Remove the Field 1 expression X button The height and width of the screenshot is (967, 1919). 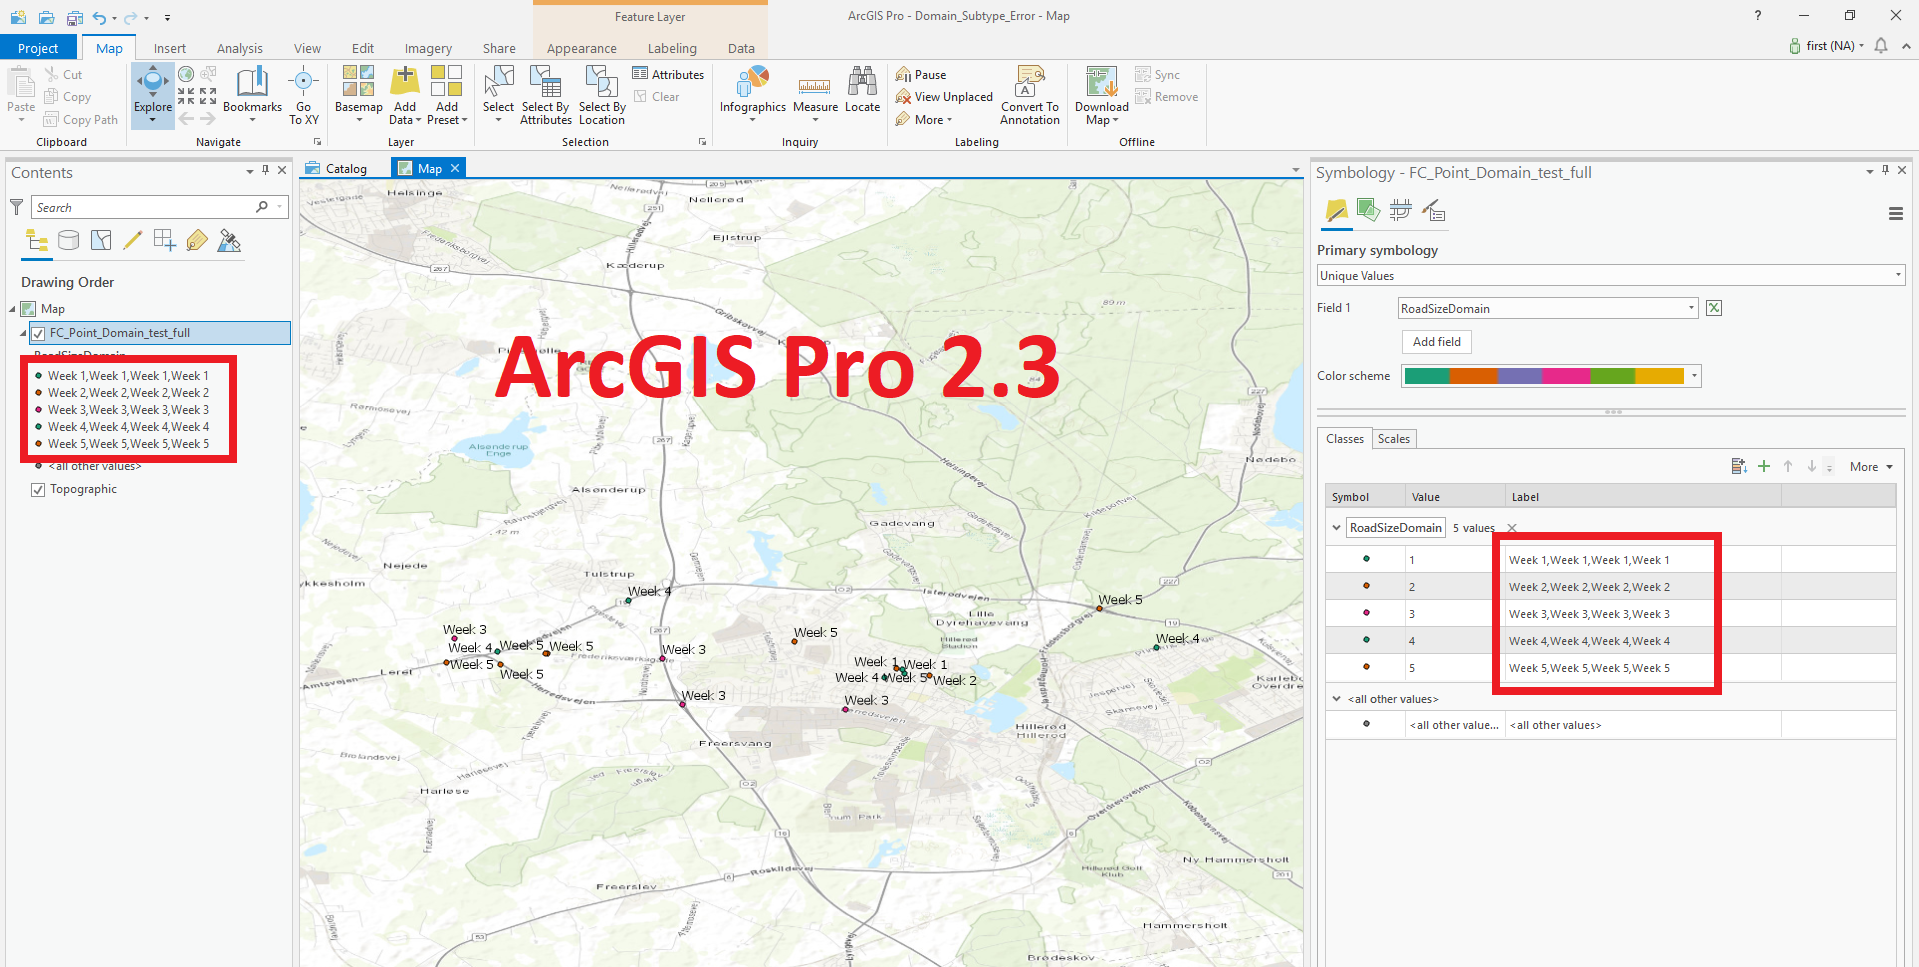1714,308
